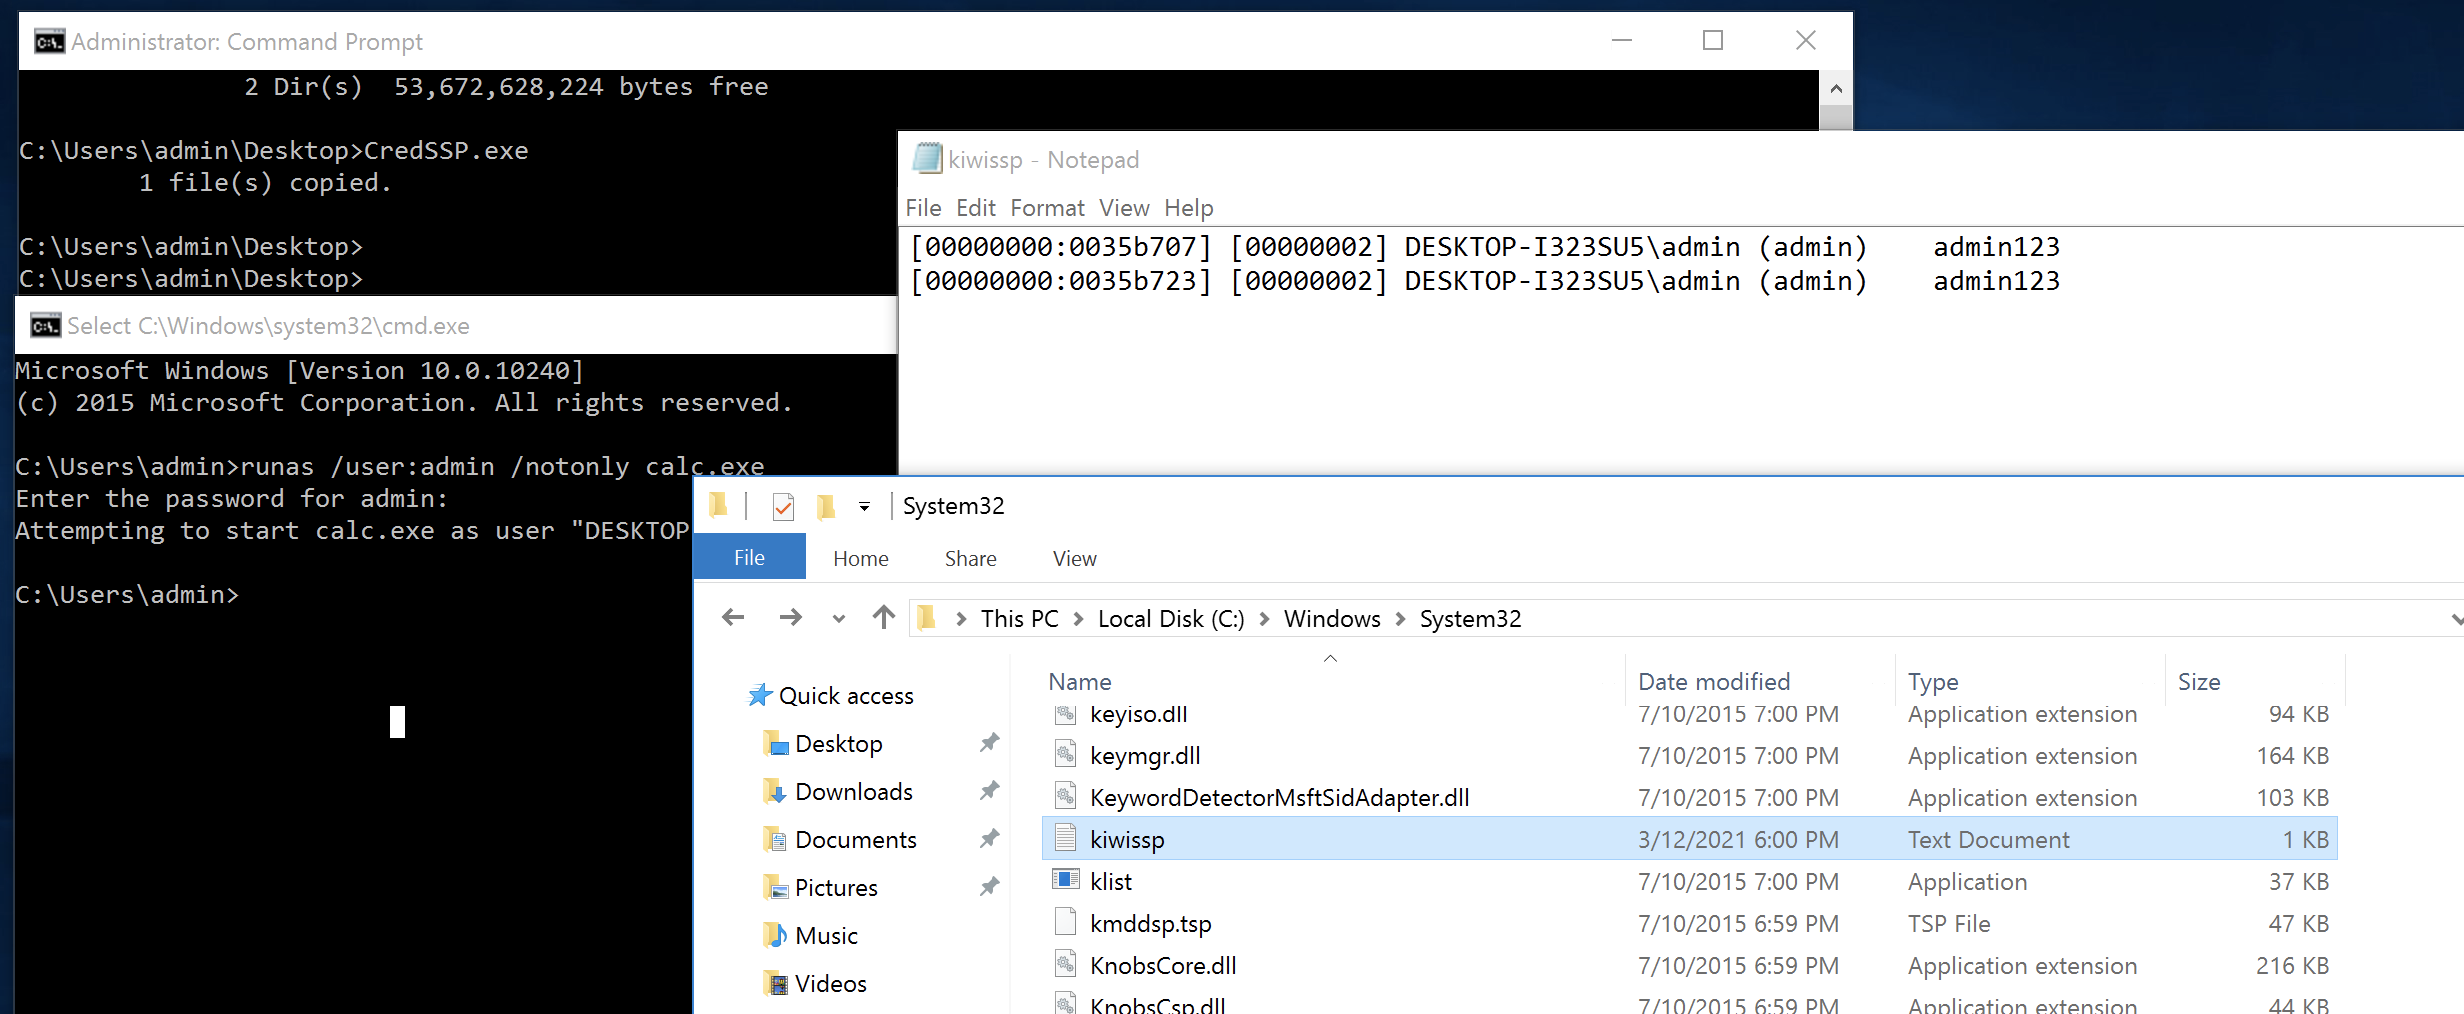
Task: Select Downloads in the navigation pane
Action: pos(853,791)
